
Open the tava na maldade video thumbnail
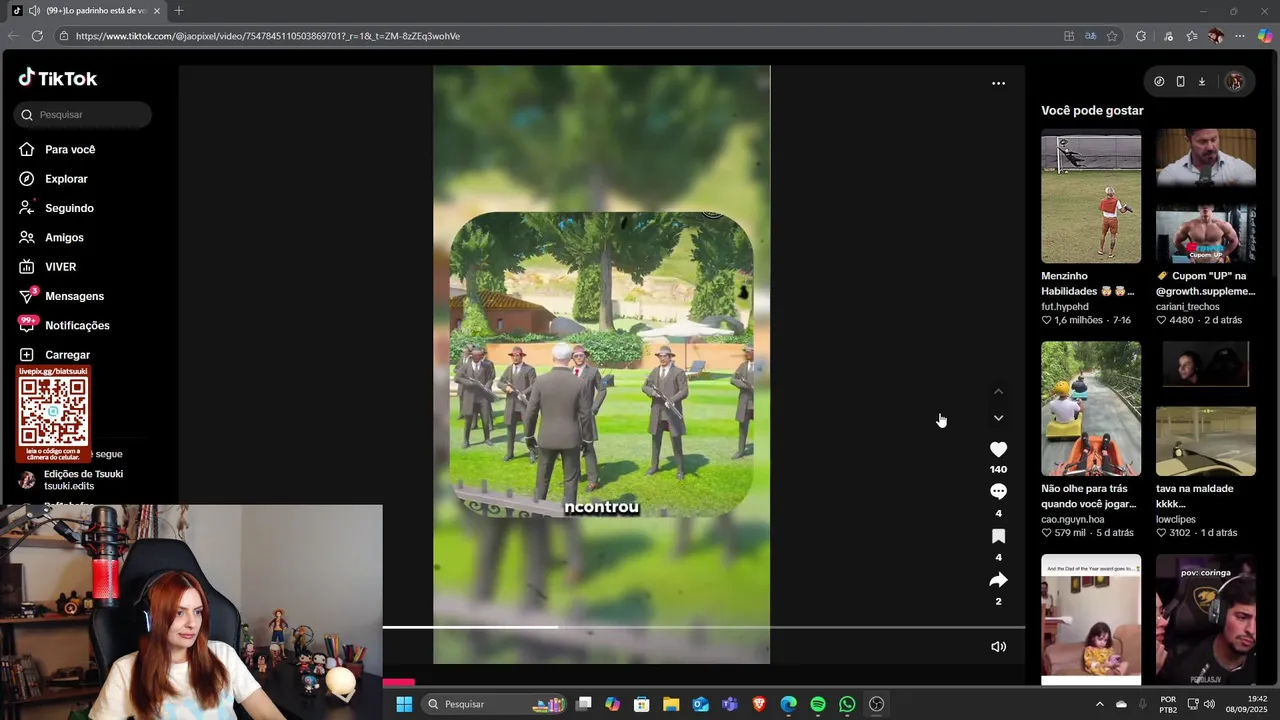click(1206, 409)
